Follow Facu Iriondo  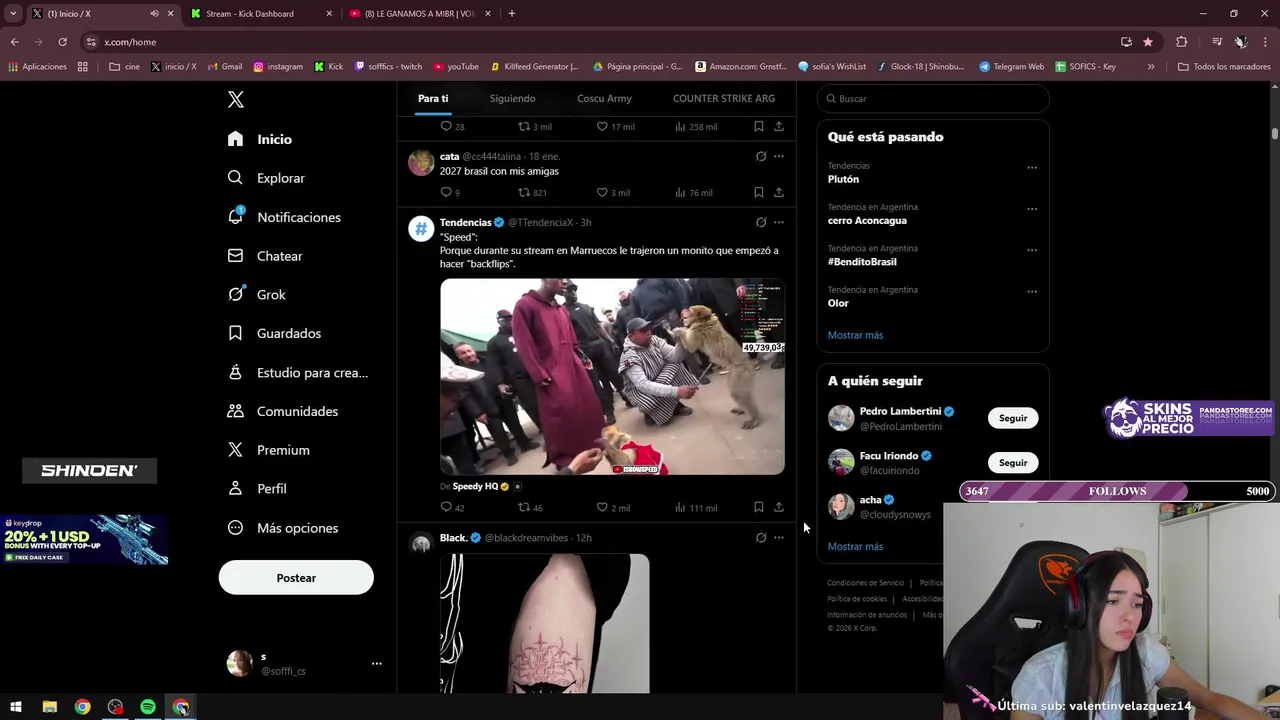click(x=1013, y=463)
